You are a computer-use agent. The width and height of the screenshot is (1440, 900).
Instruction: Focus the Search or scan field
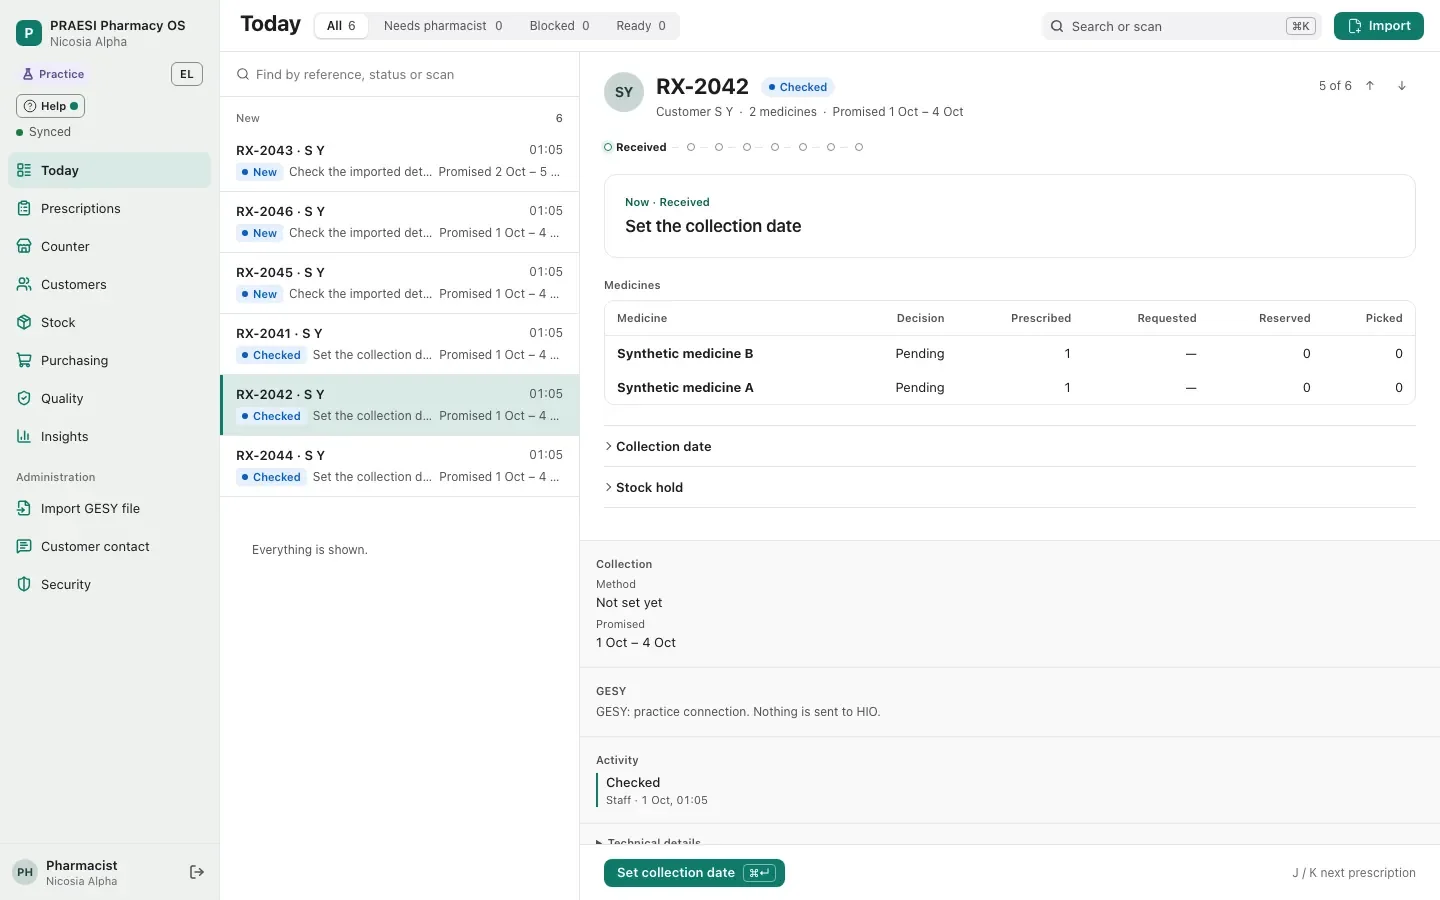[x=1182, y=26]
